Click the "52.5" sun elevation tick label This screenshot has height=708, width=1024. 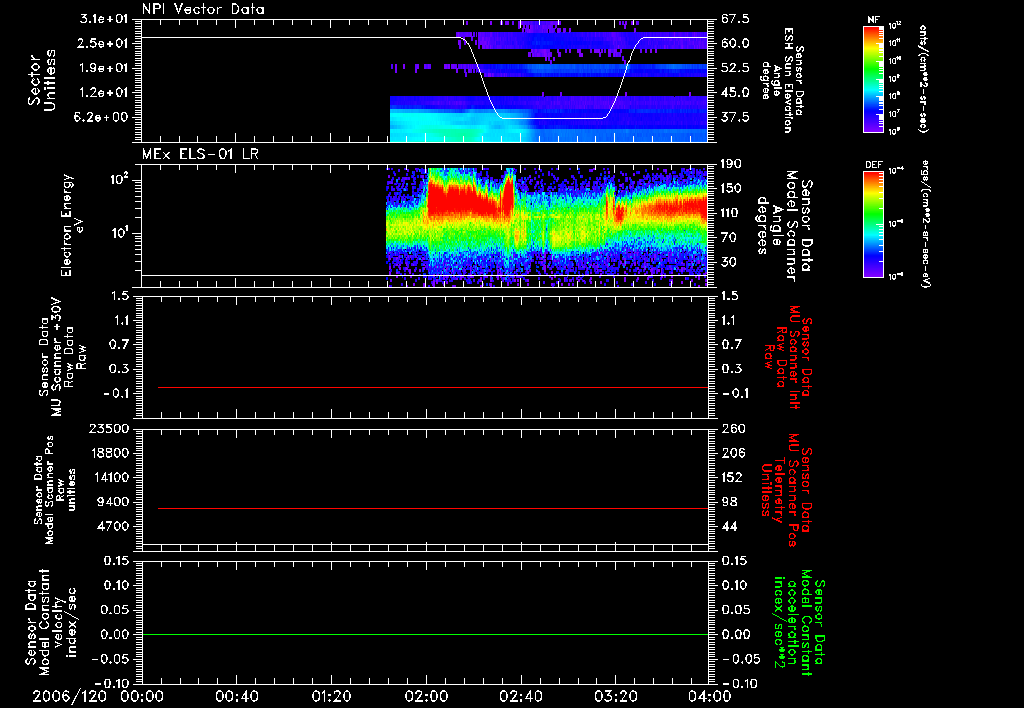coord(735,68)
